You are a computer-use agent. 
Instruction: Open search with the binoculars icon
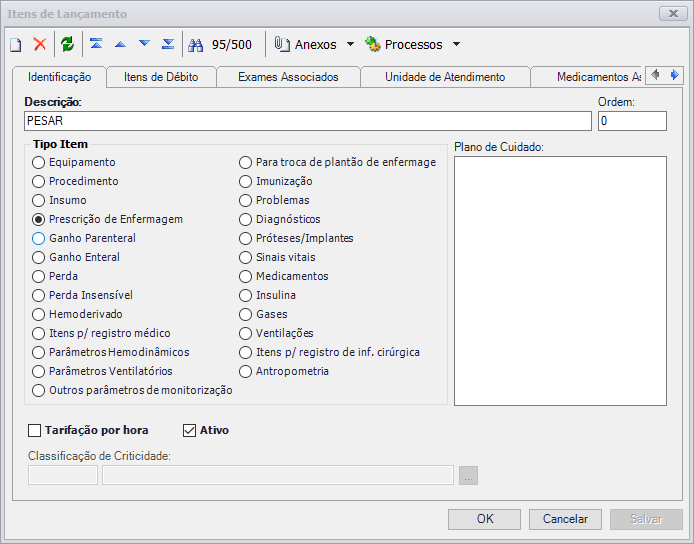point(196,45)
